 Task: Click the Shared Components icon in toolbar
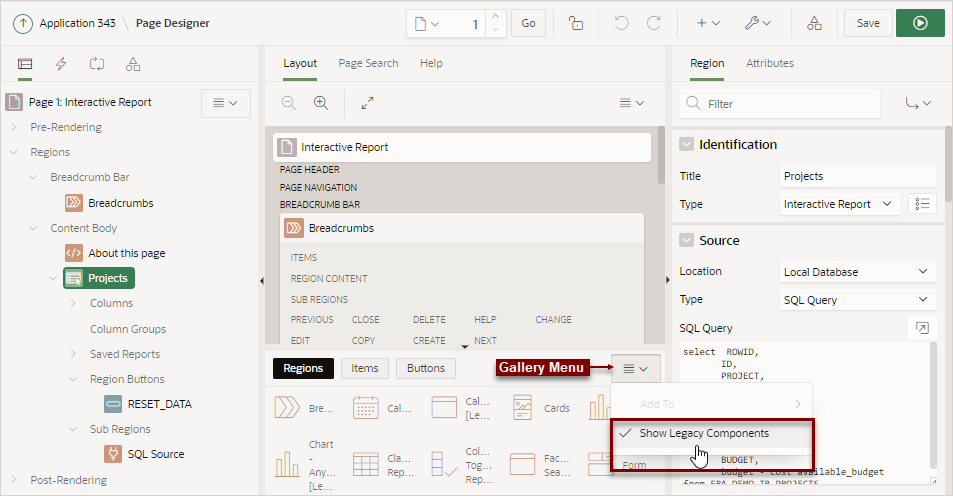[814, 24]
